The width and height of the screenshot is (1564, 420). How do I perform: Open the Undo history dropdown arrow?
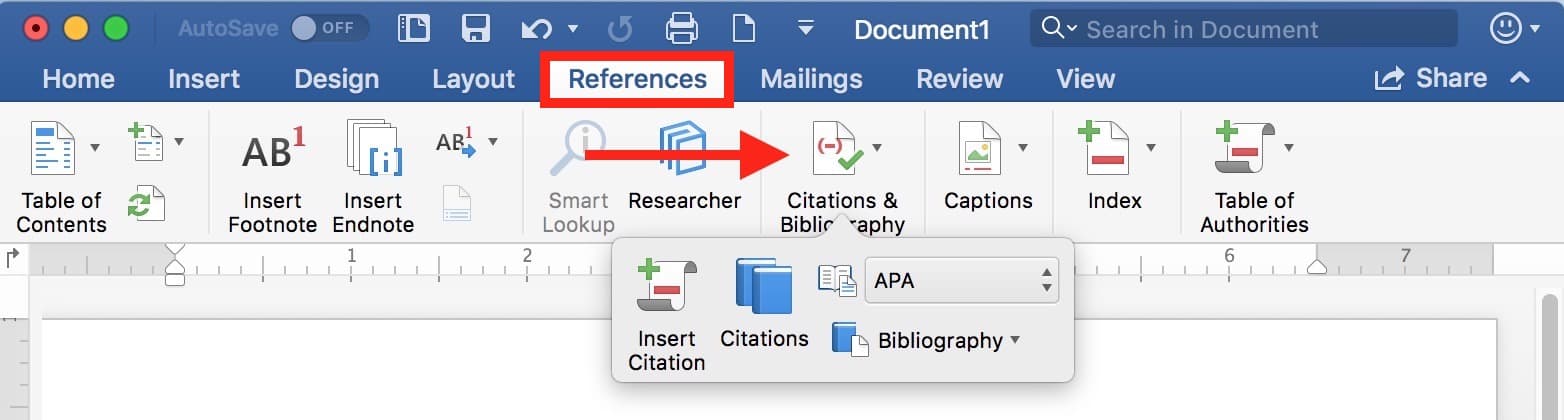click(573, 29)
